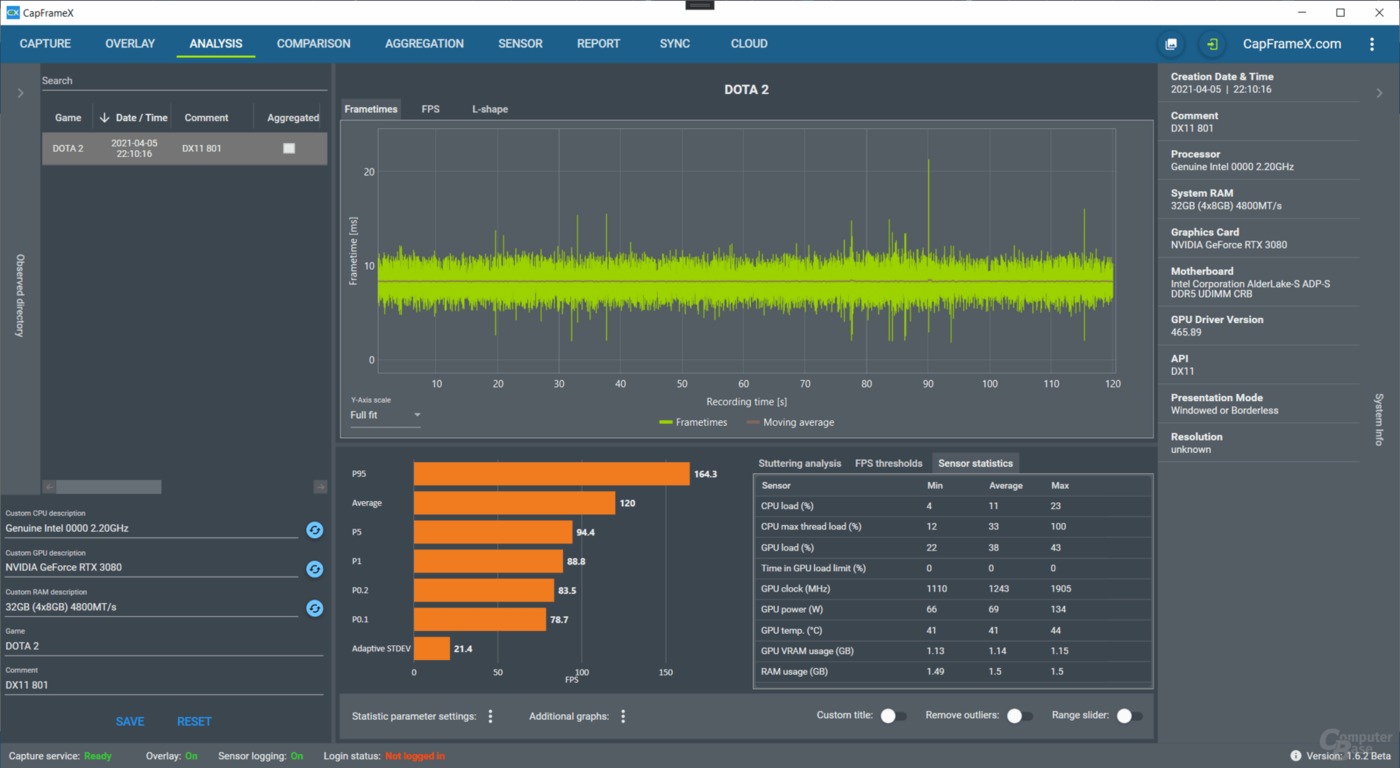
Task: Reset the custom CPU description via sync icon
Action: [x=314, y=530]
